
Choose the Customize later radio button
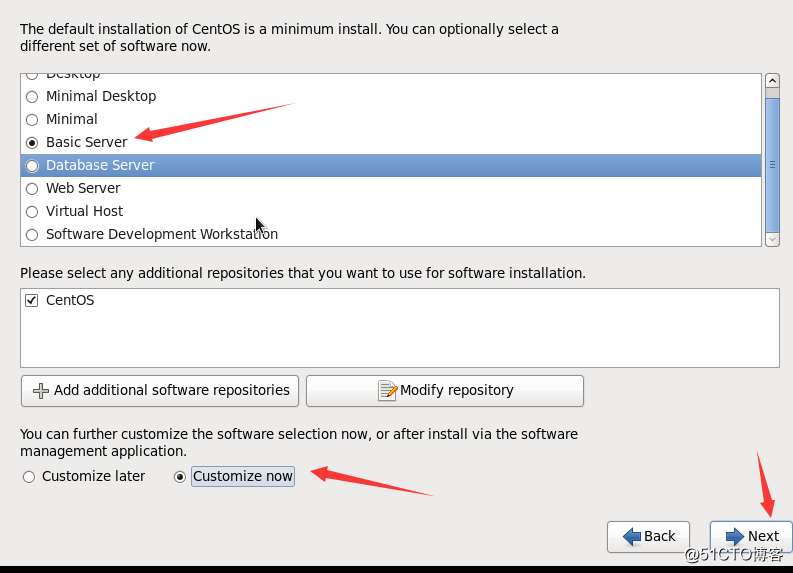[29, 477]
